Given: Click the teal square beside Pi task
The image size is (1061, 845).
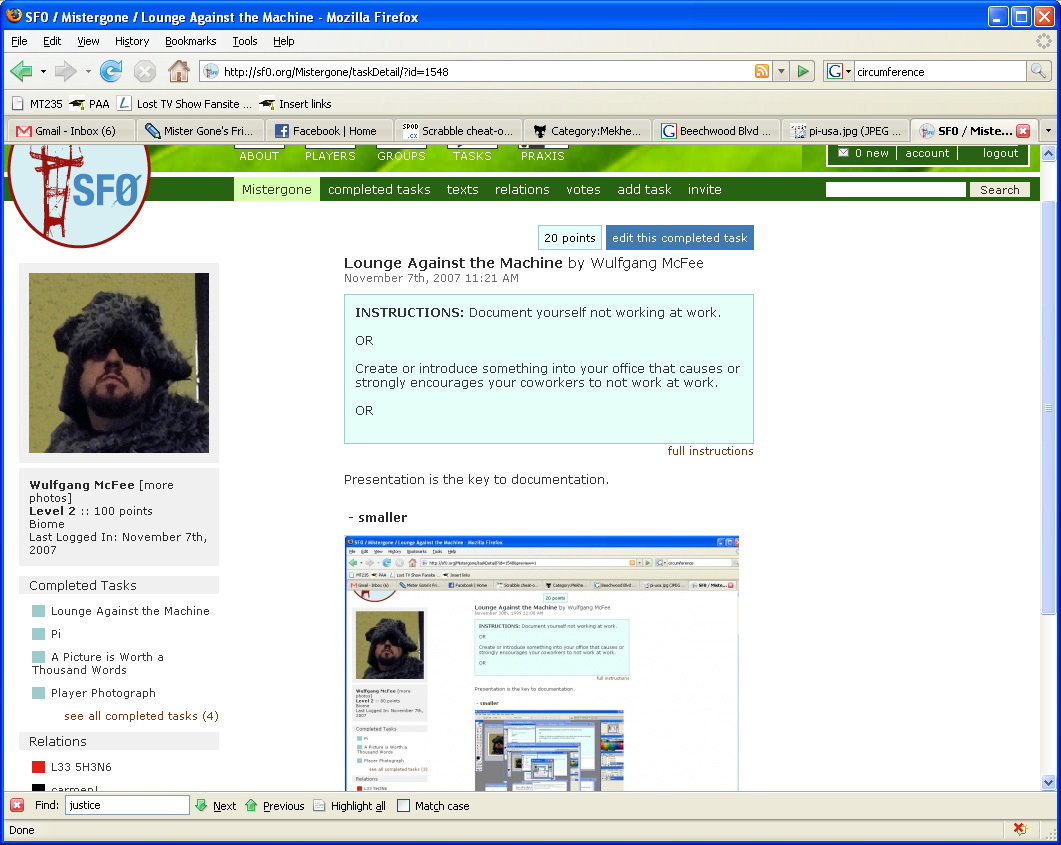Looking at the screenshot, I should [39, 634].
